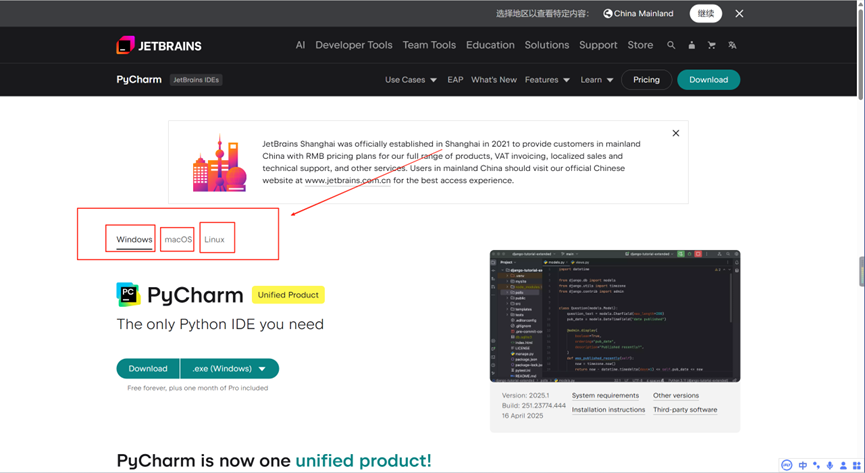
Task: Click the Download button in top navigation
Action: tap(708, 80)
